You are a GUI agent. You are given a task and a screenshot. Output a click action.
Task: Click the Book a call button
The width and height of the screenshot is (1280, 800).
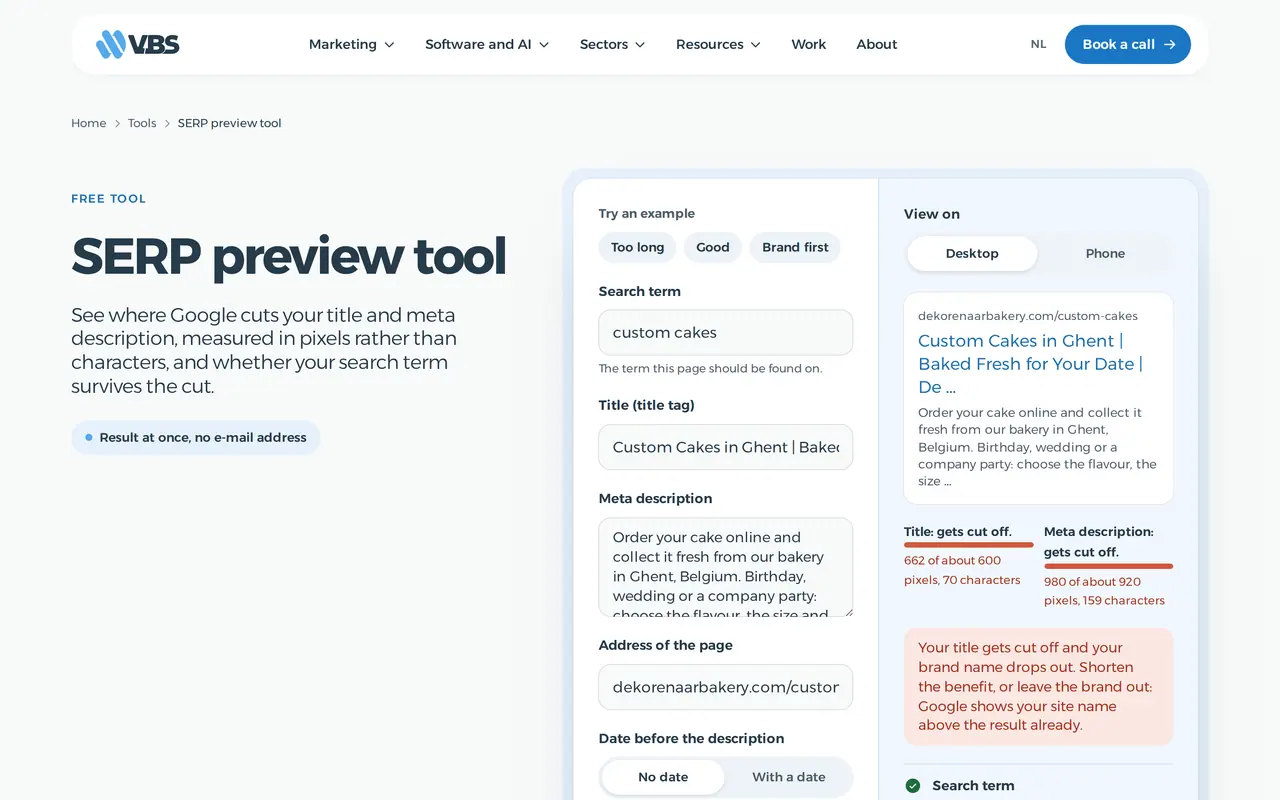point(1128,44)
